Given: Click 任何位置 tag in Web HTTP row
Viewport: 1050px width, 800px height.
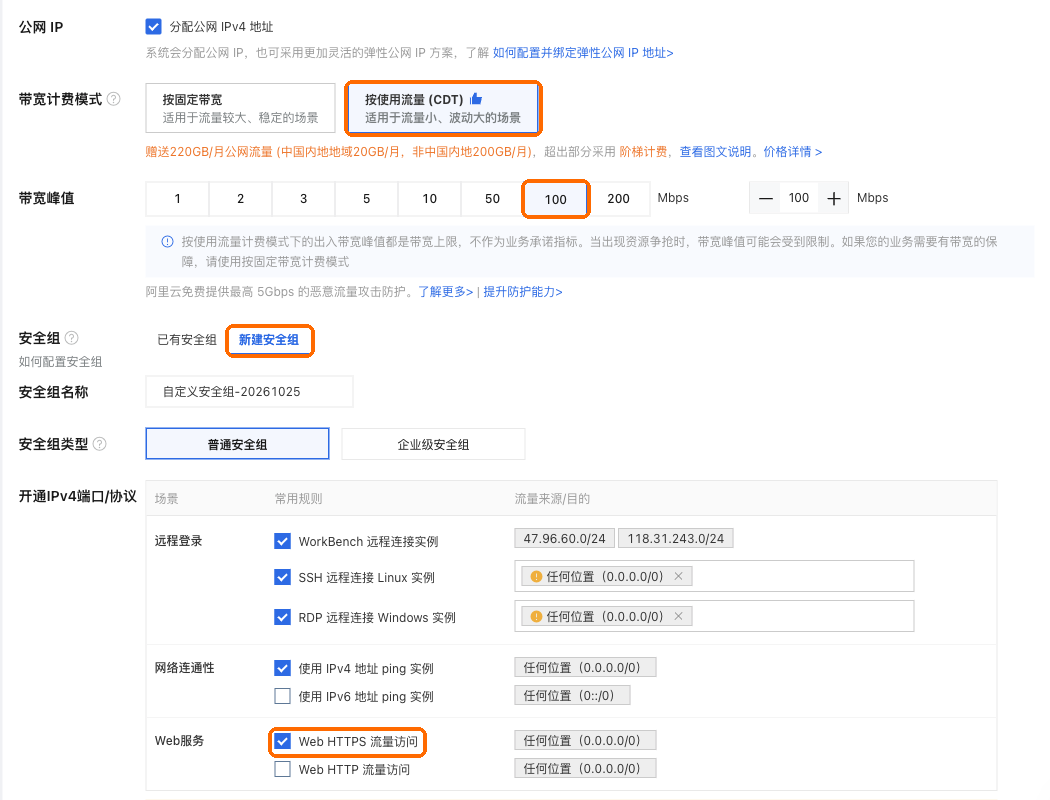Looking at the screenshot, I should tap(585, 769).
